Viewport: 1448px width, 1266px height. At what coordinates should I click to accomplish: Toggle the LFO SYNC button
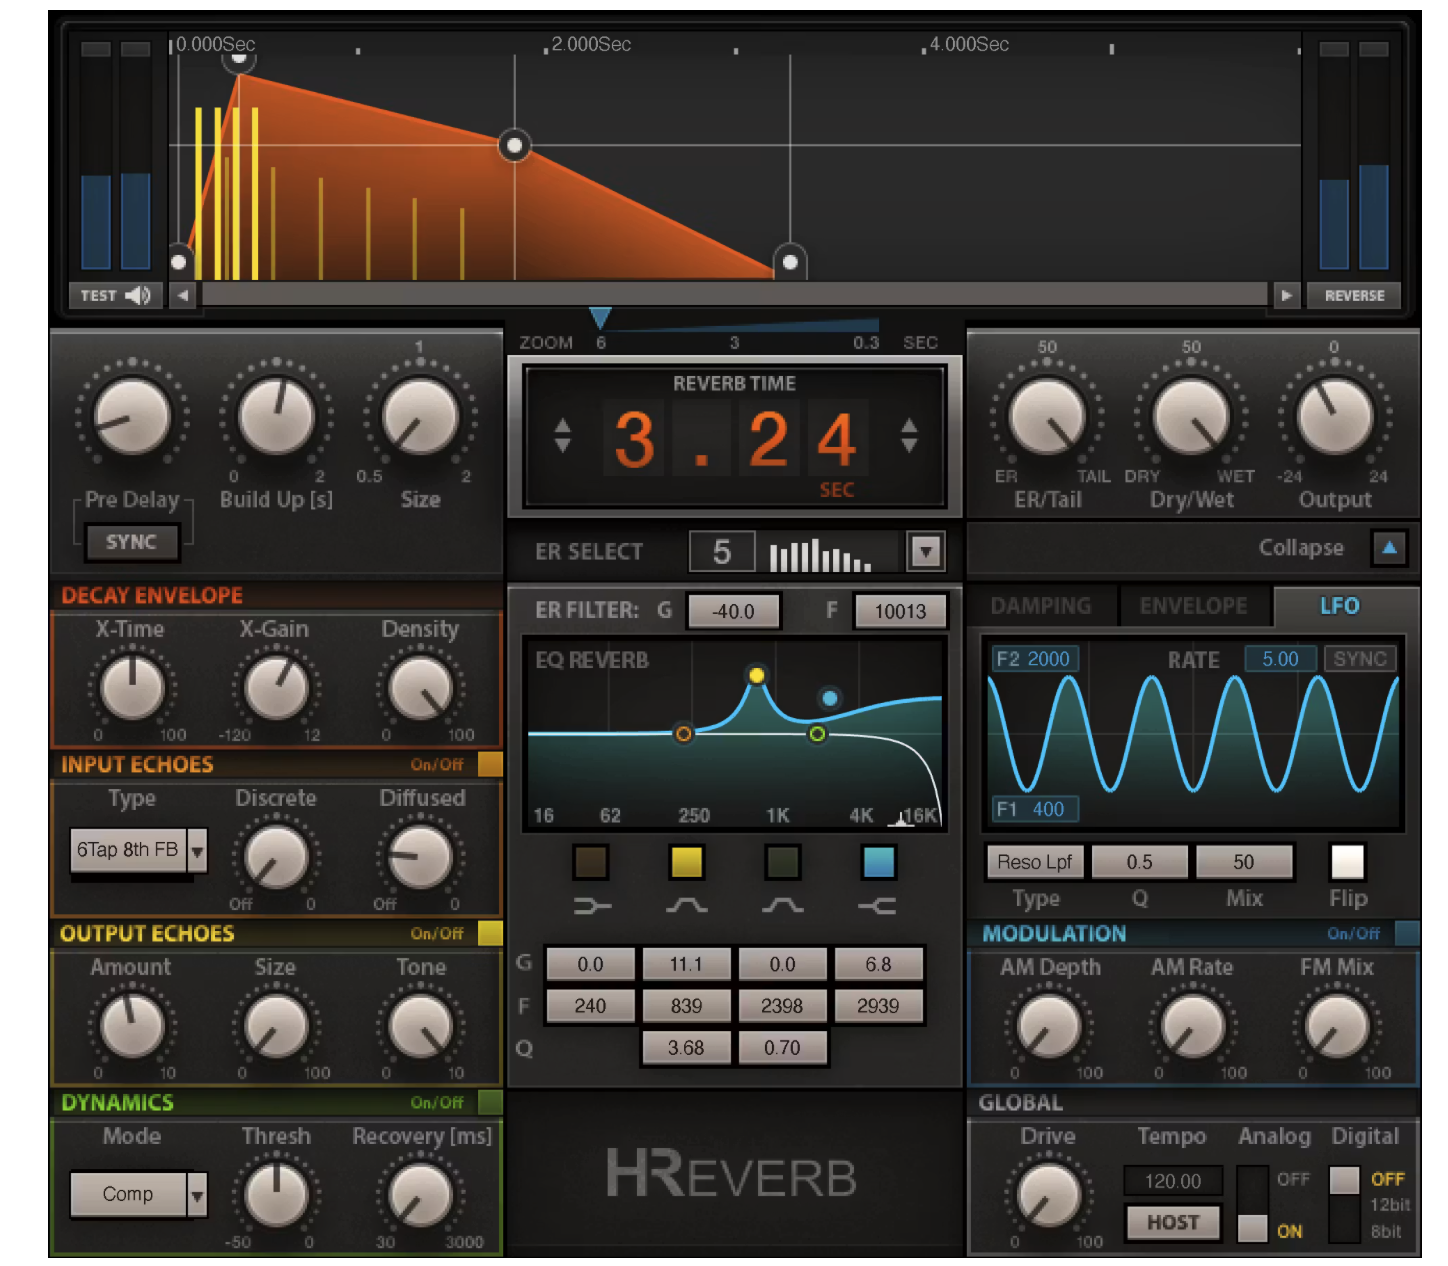[x=1360, y=659]
